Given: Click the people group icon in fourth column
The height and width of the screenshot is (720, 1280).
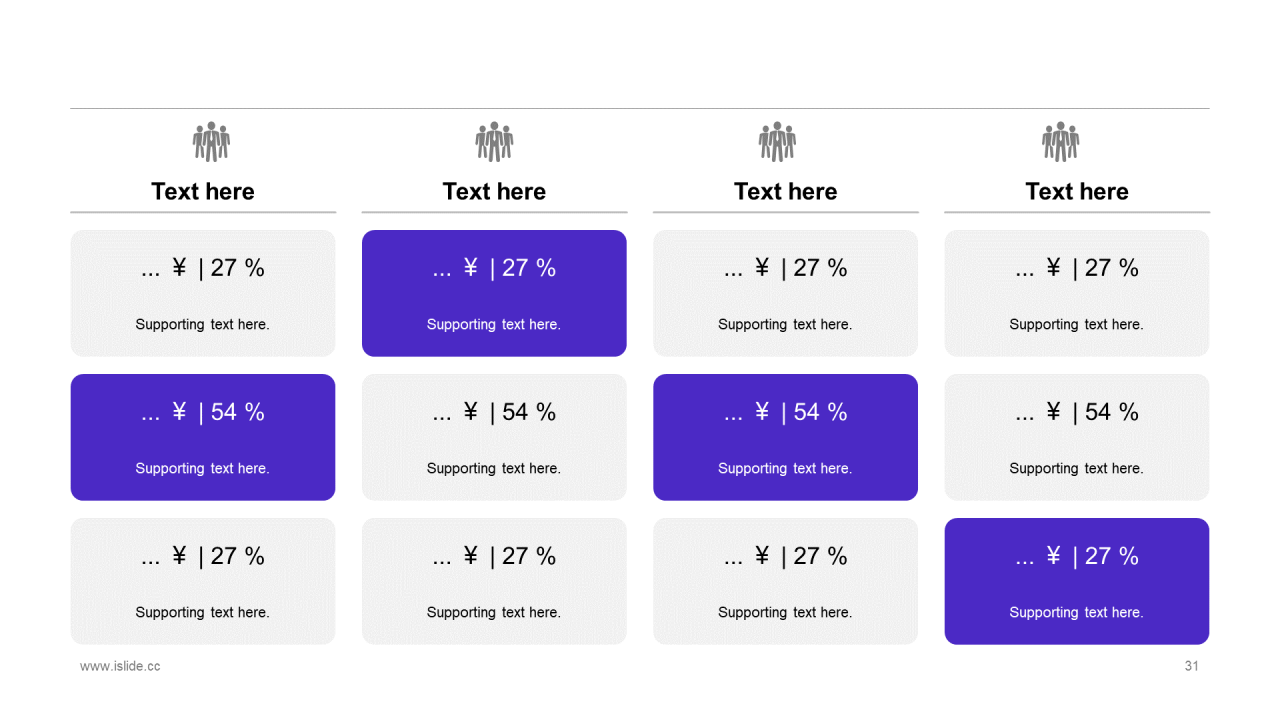Looking at the screenshot, I should [x=1061, y=142].
